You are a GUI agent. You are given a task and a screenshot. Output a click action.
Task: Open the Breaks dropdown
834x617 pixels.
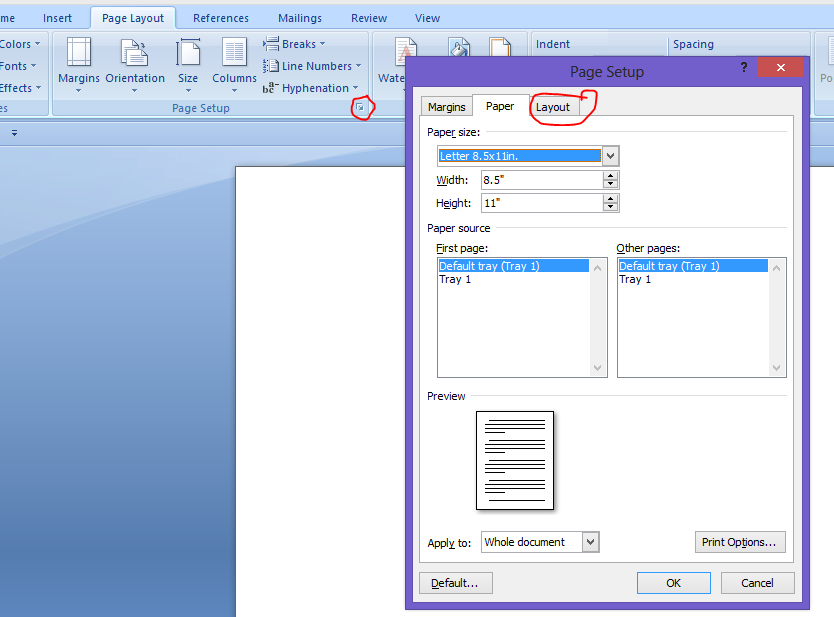pyautogui.click(x=296, y=44)
